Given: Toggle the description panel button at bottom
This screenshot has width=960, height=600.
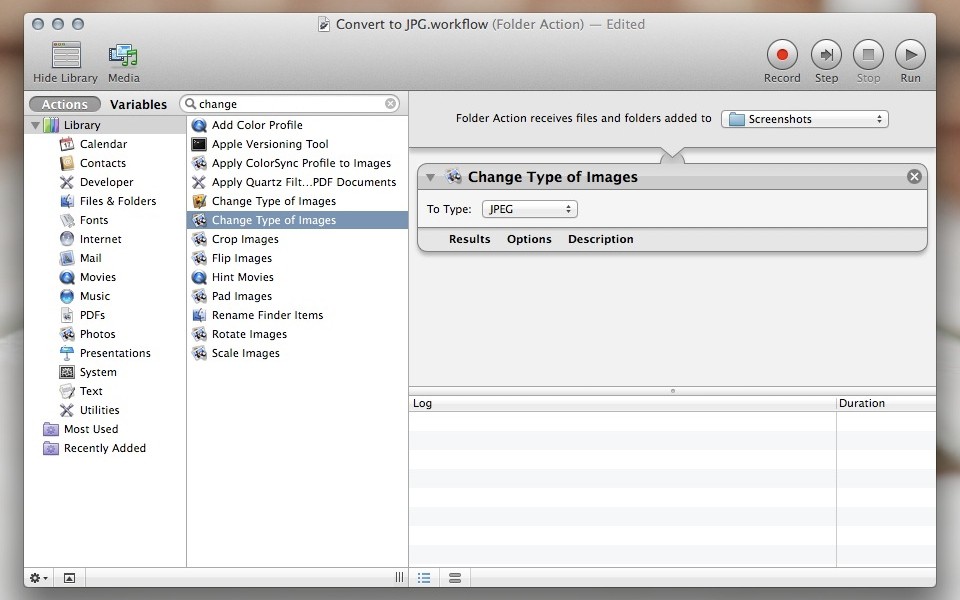Looking at the screenshot, I should click(x=69, y=578).
